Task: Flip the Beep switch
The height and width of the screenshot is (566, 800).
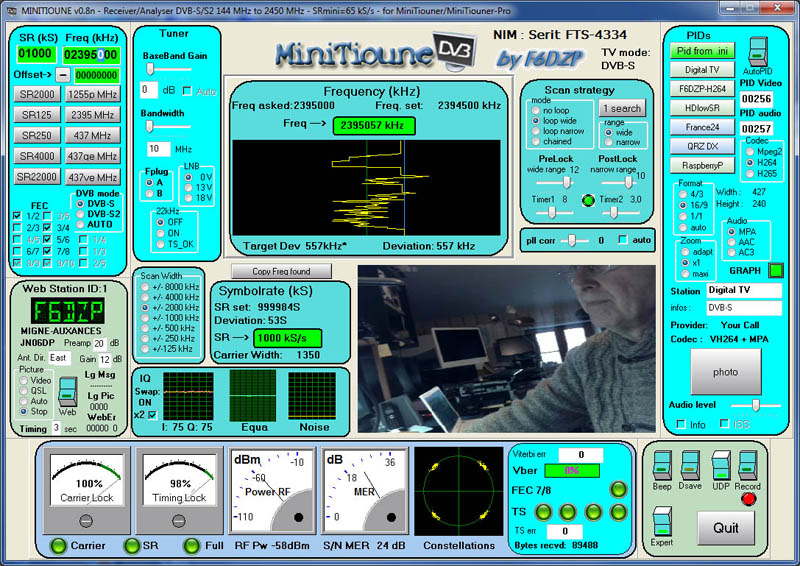Action: (x=662, y=465)
